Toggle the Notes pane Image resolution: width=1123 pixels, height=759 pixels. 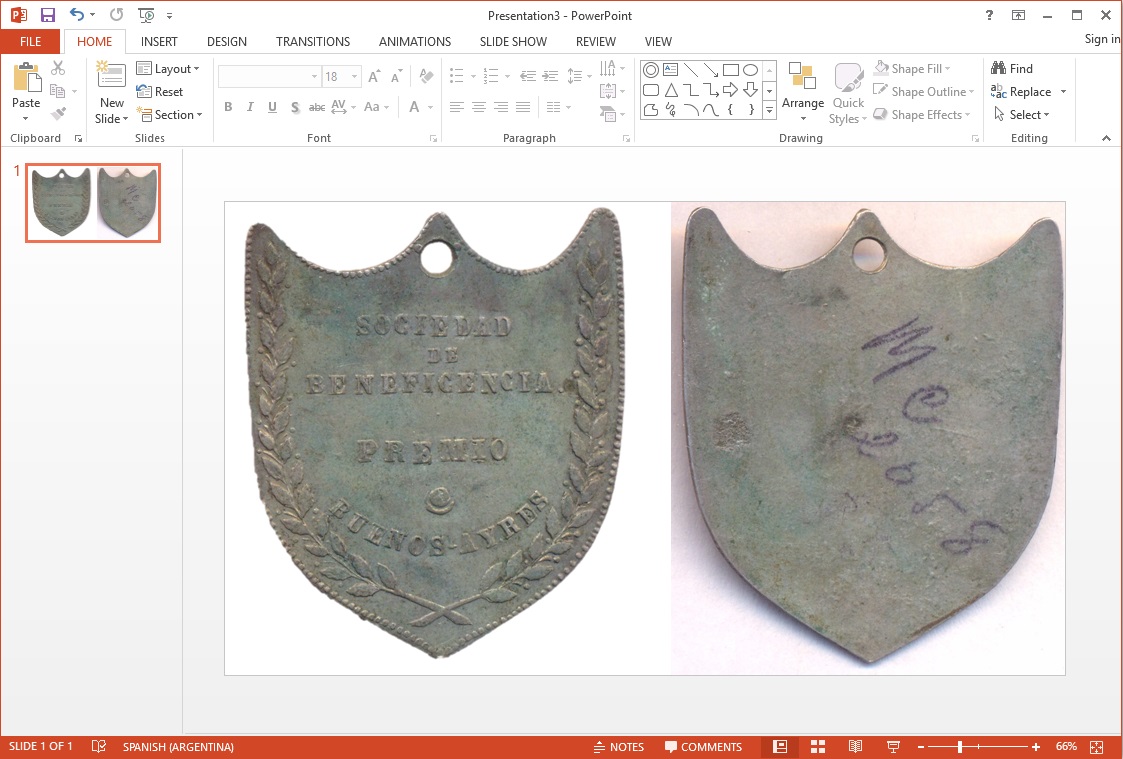pyautogui.click(x=618, y=747)
